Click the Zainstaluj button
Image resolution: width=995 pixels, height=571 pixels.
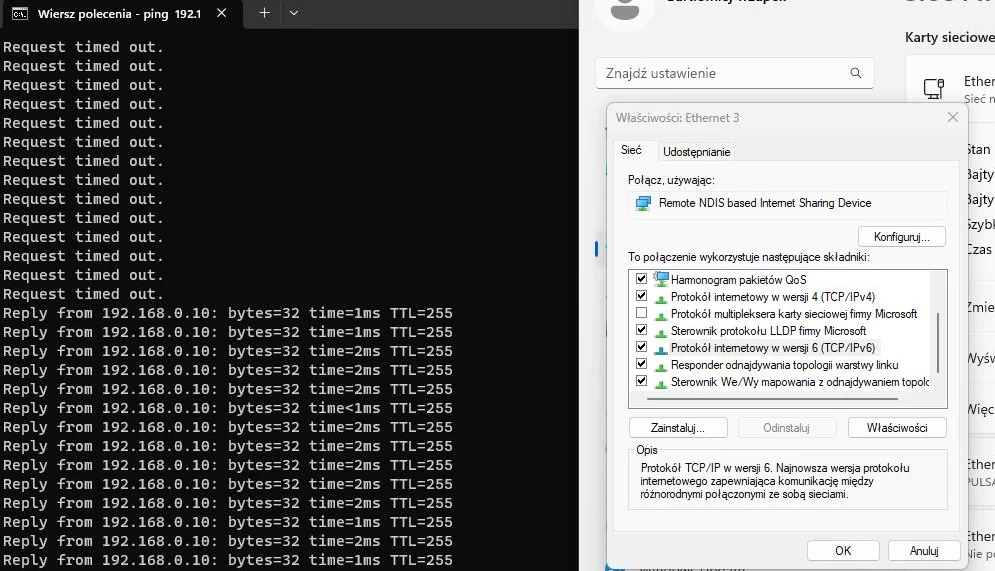(x=678, y=428)
